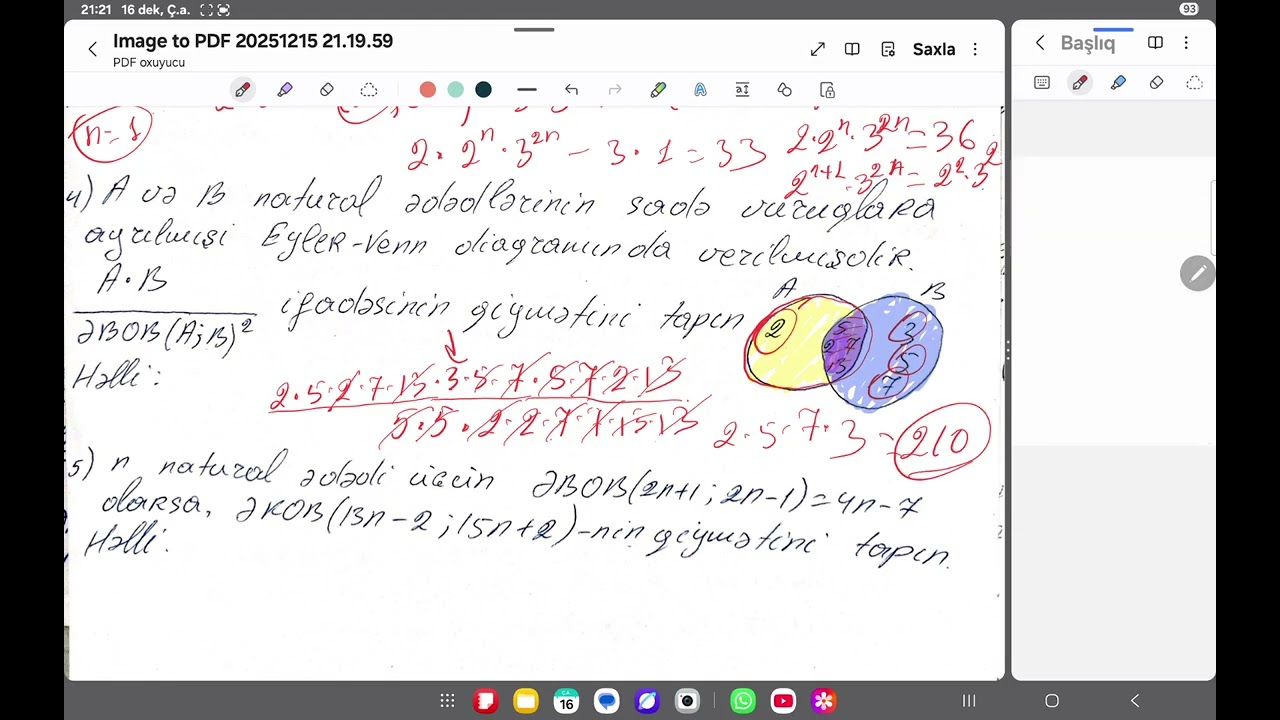The image size is (1280, 720).
Task: Open the pen line thickness setting
Action: (x=527, y=90)
